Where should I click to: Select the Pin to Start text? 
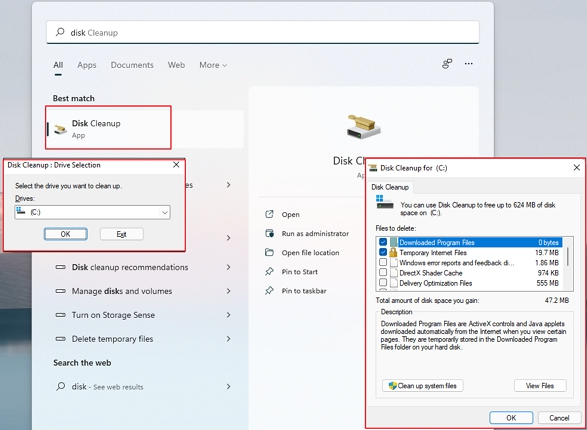[x=299, y=272]
